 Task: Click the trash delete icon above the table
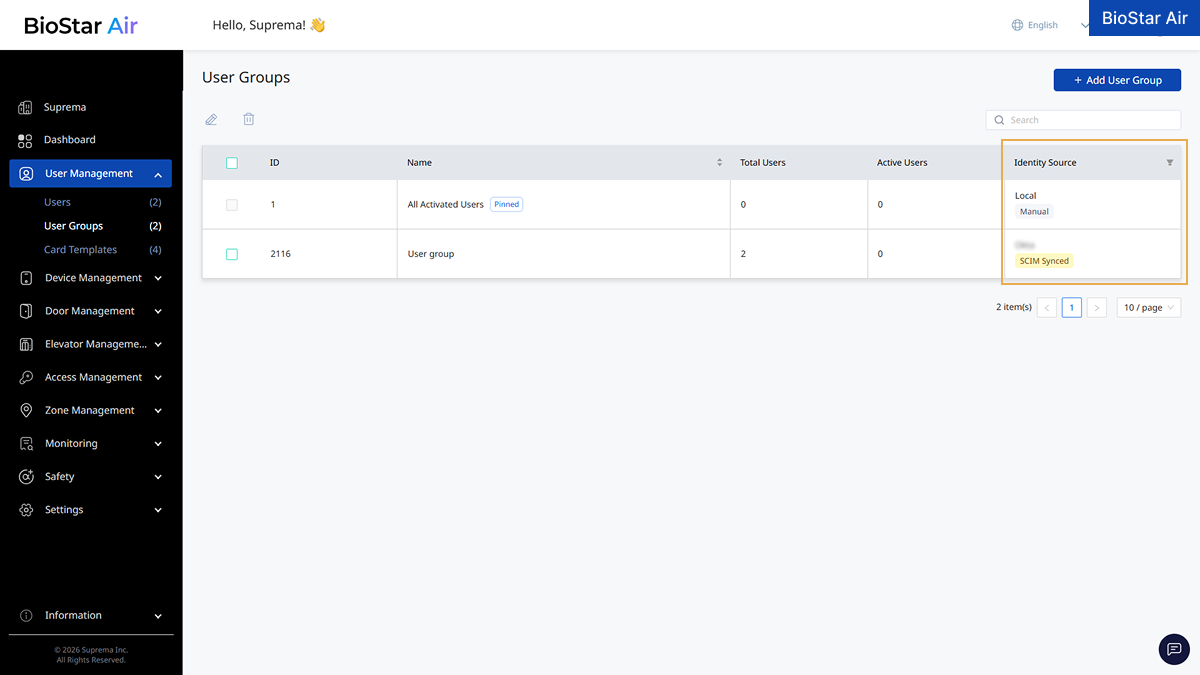point(249,119)
